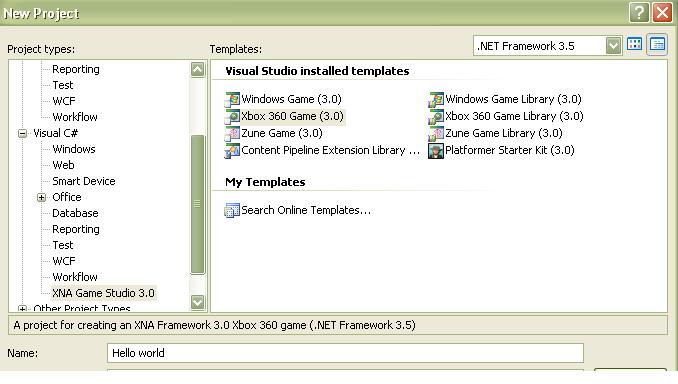Switch templates to large icons view
The width and height of the screenshot is (678, 384).
point(634,44)
